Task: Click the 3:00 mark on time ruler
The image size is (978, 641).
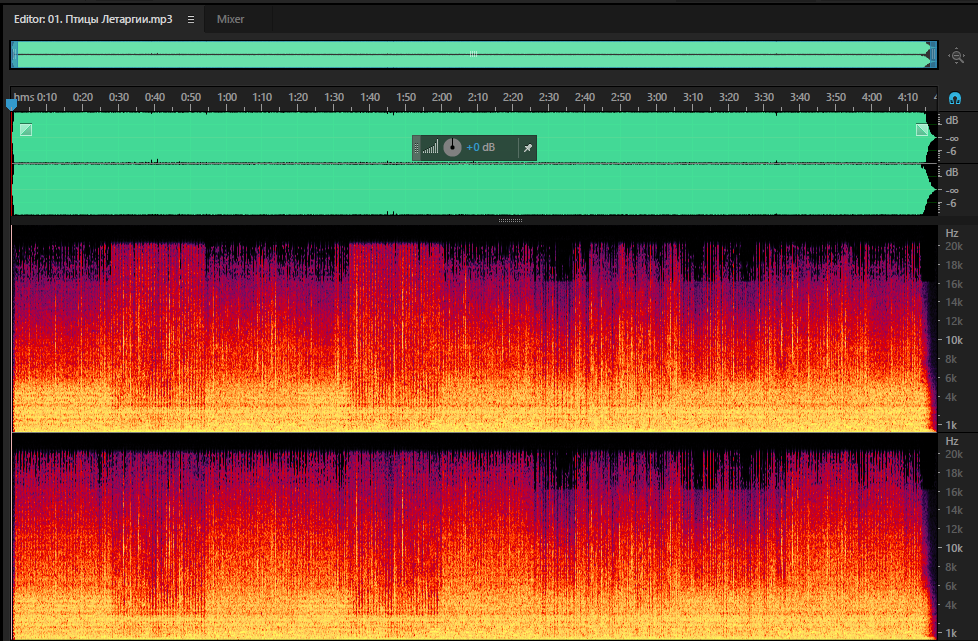Action: (x=657, y=97)
